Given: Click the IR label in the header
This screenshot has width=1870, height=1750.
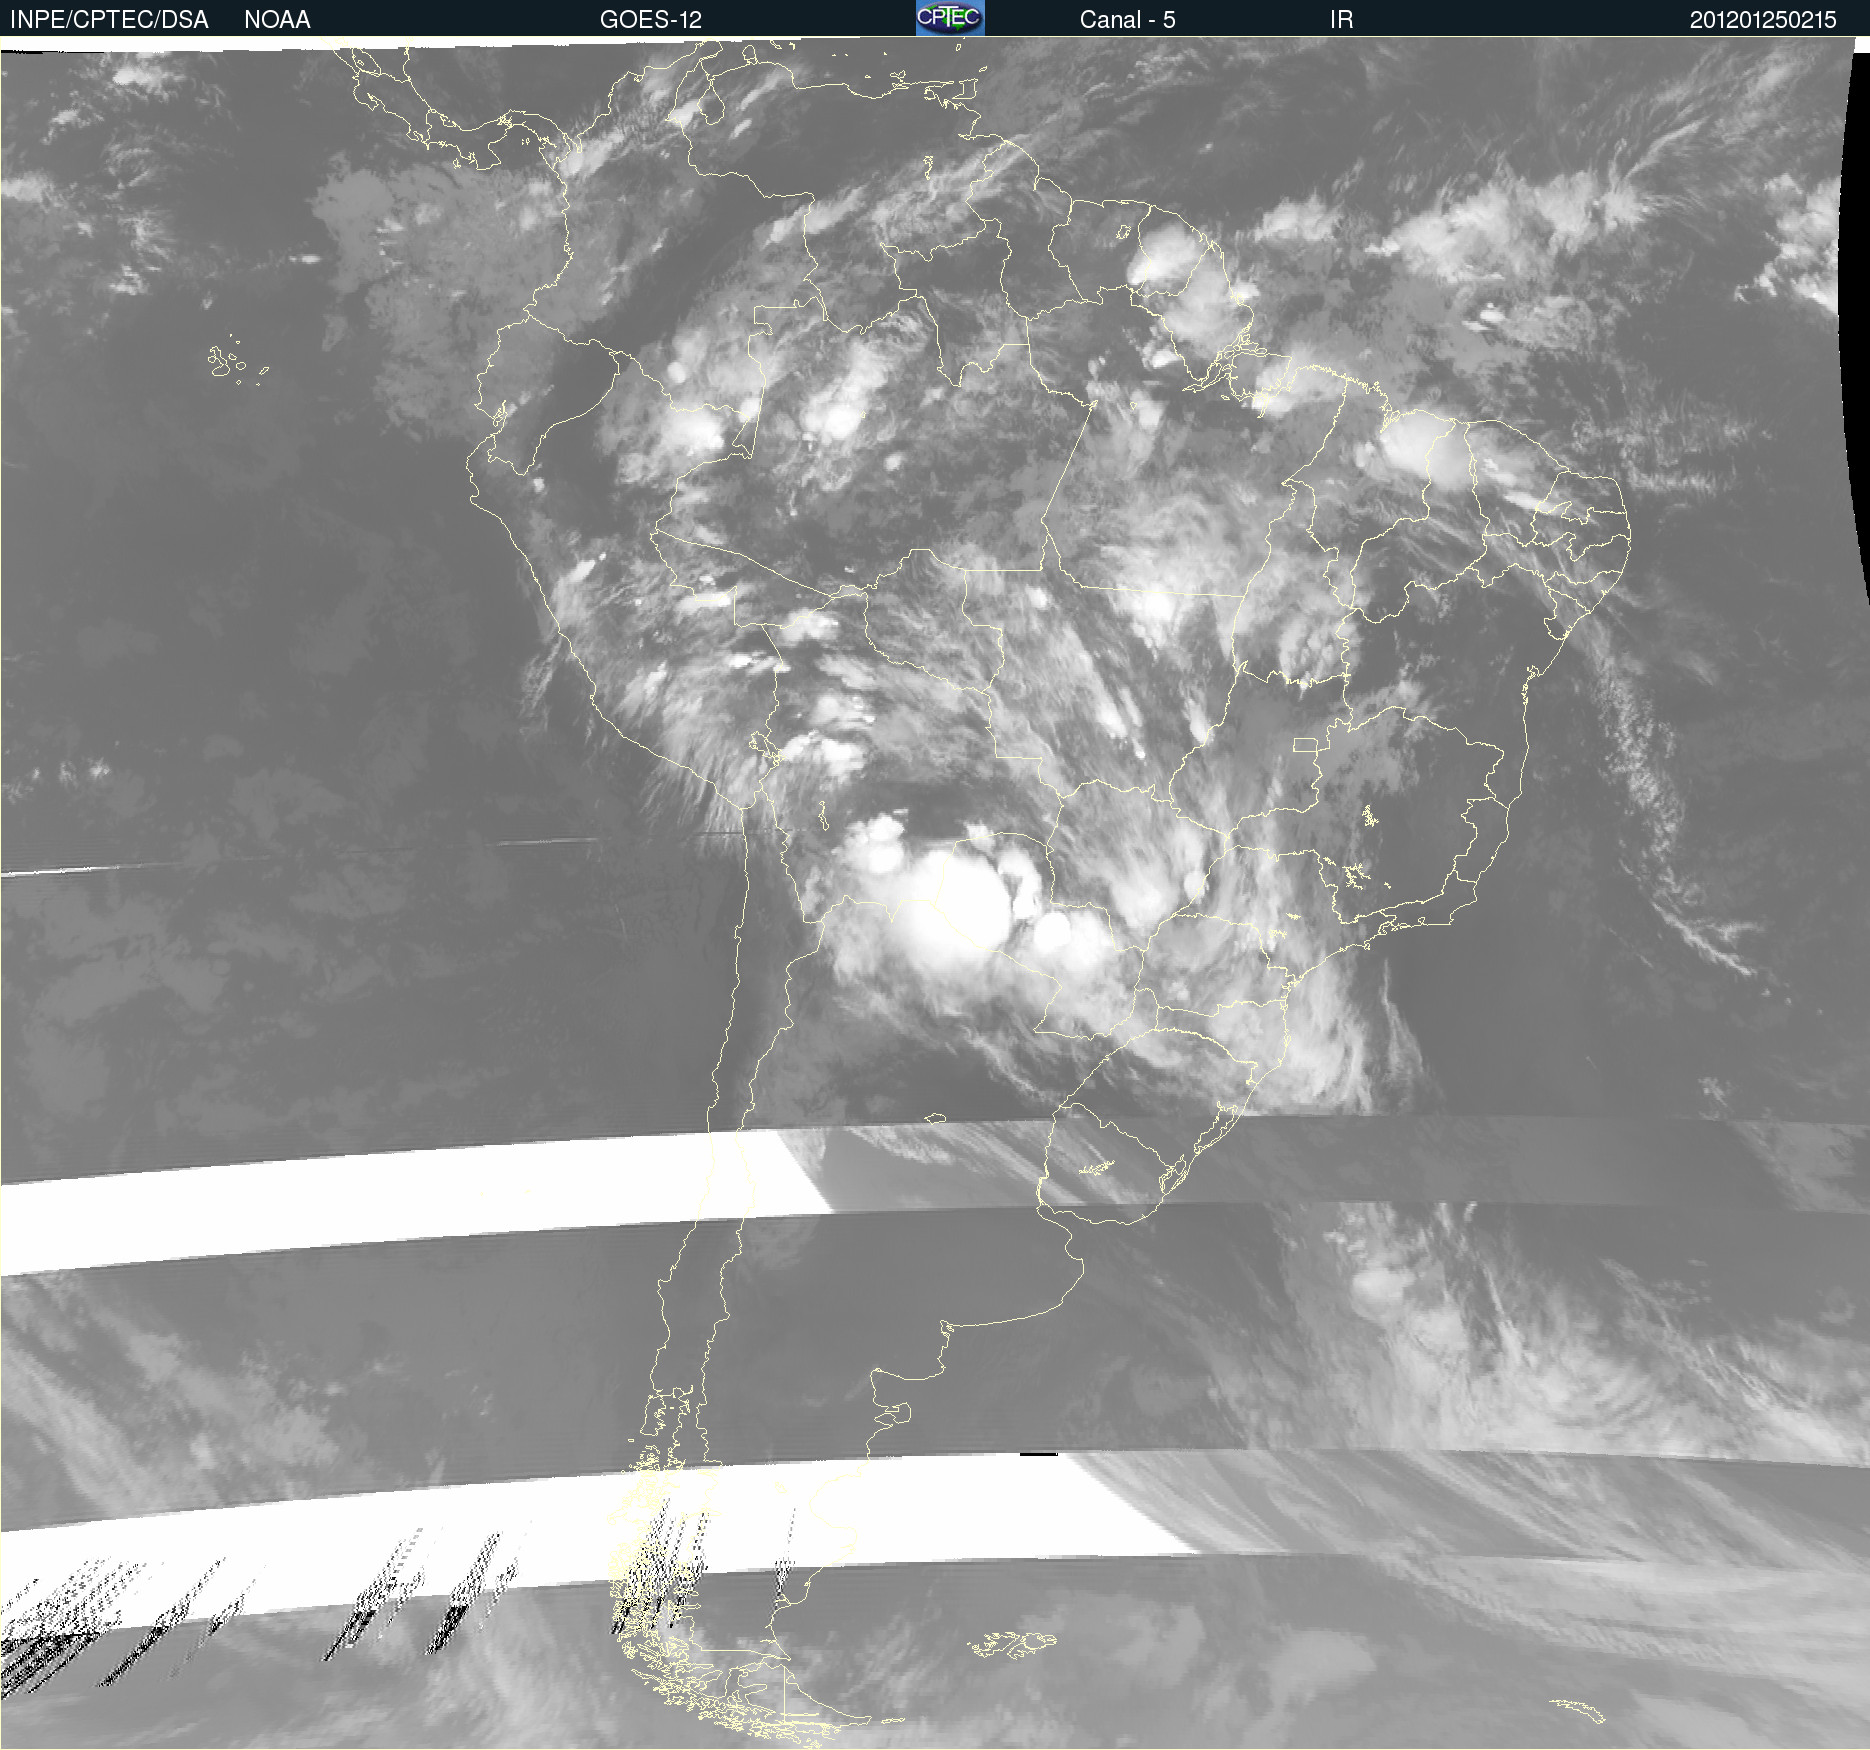Looking at the screenshot, I should pyautogui.click(x=1341, y=20).
